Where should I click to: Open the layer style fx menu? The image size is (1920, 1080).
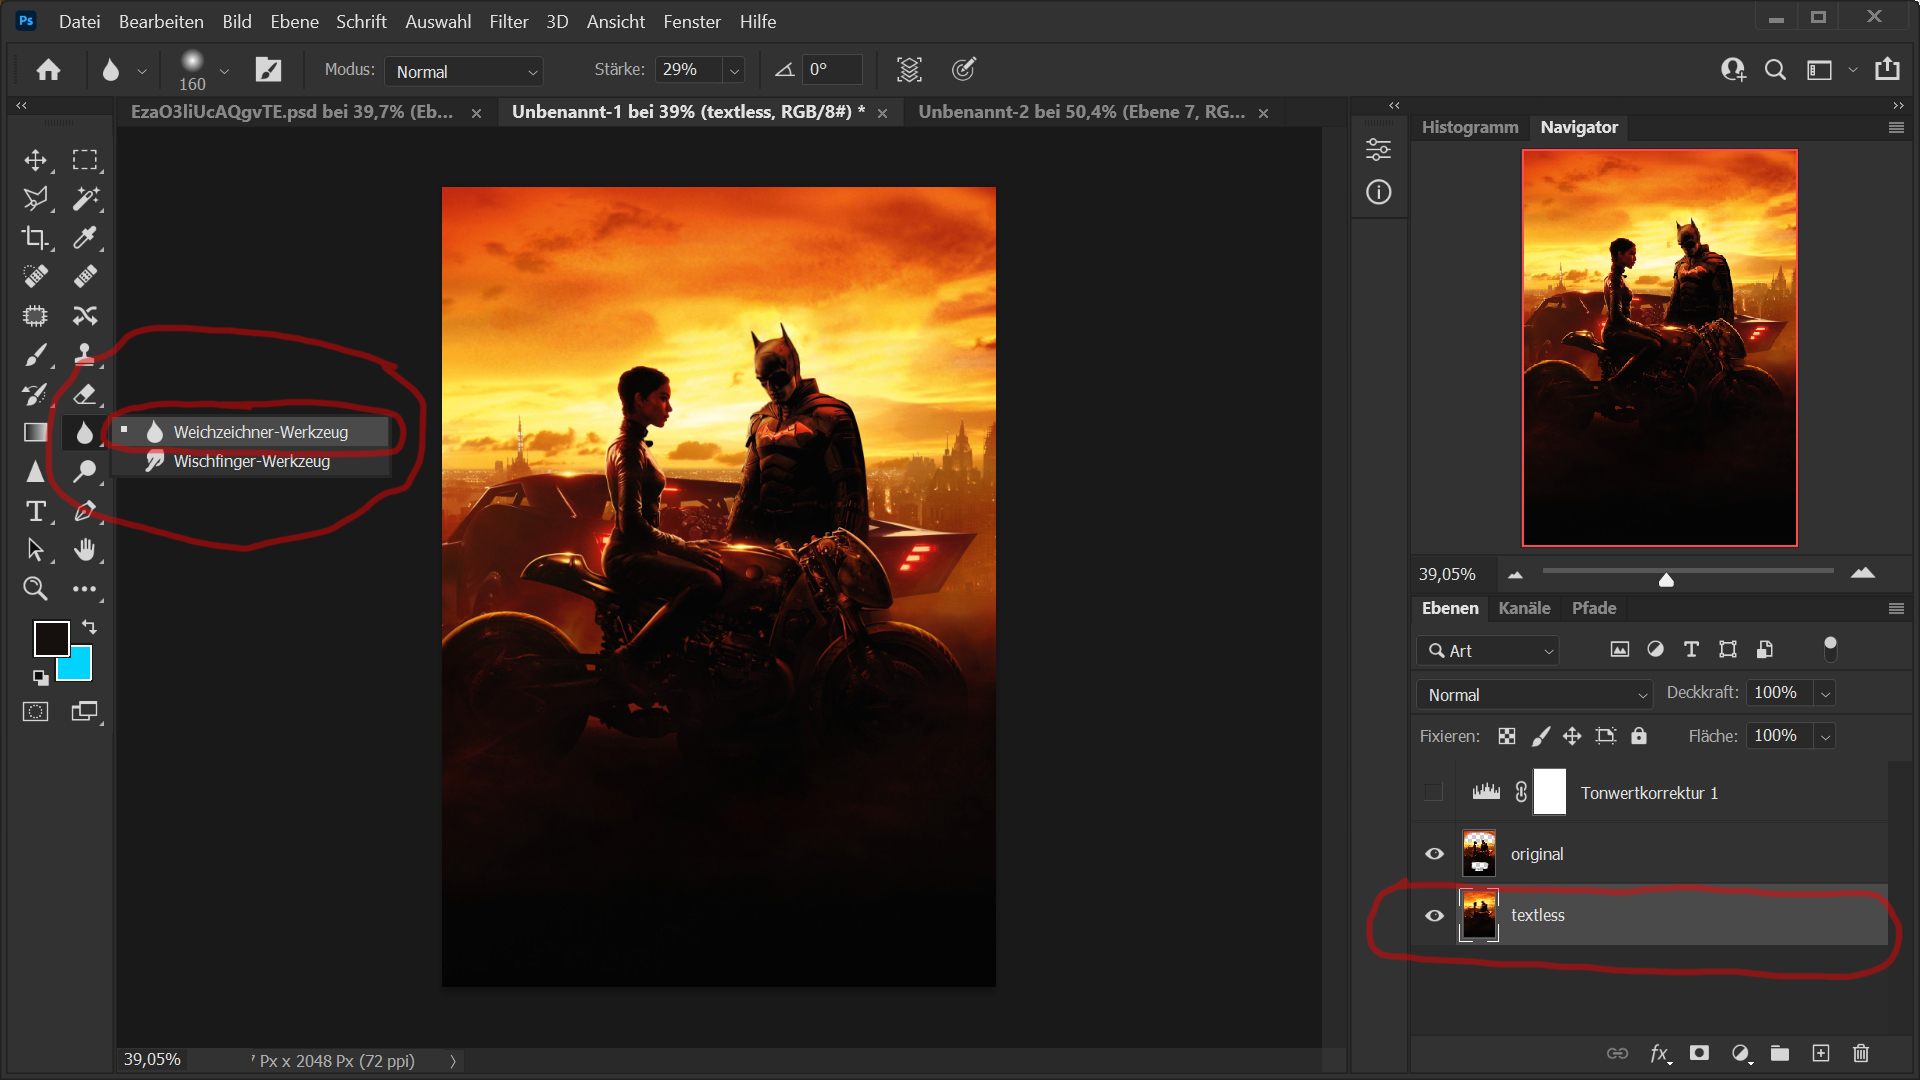pyautogui.click(x=1660, y=1053)
